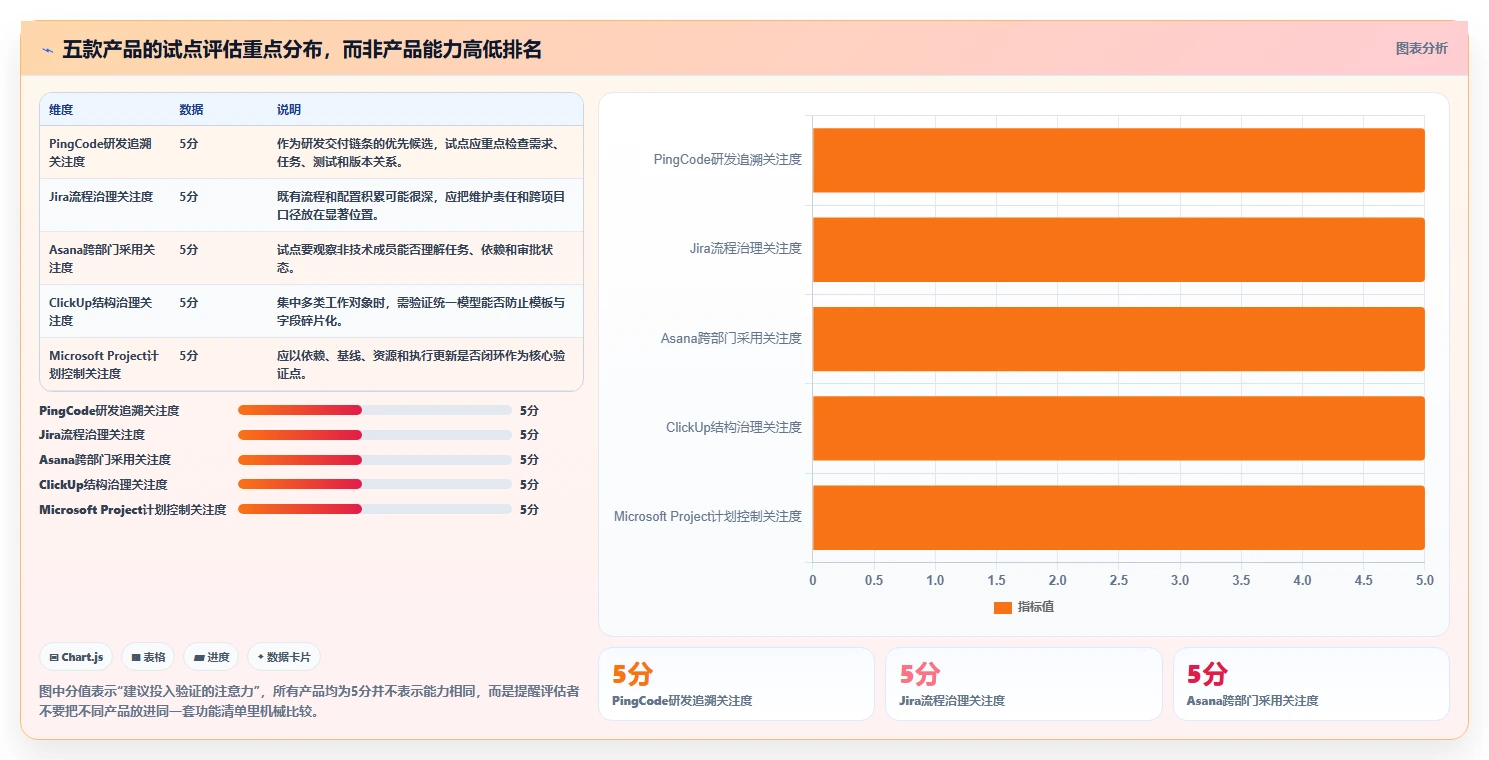Click the 5分 next to Microsoft Project progress bar

point(529,509)
